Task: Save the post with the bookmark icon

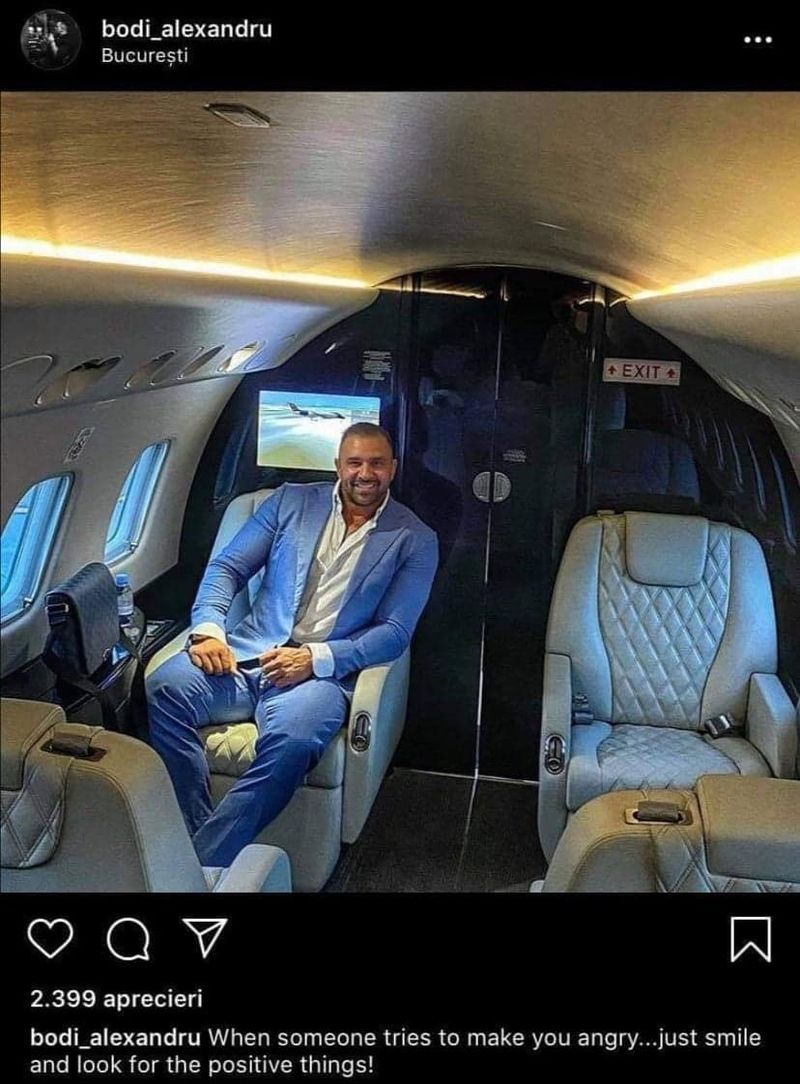Action: (751, 939)
